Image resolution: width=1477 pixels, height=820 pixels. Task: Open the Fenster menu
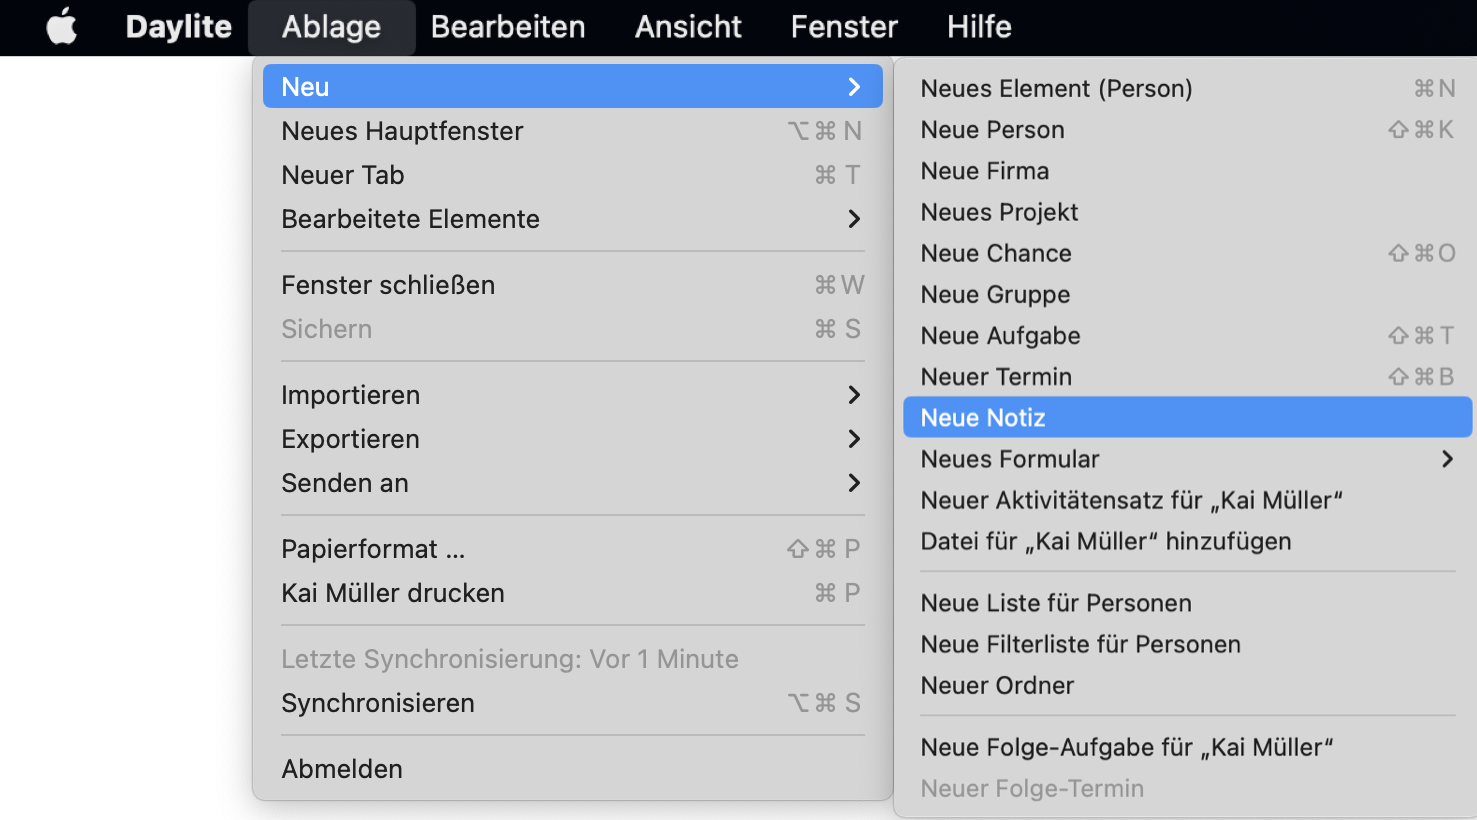(844, 27)
